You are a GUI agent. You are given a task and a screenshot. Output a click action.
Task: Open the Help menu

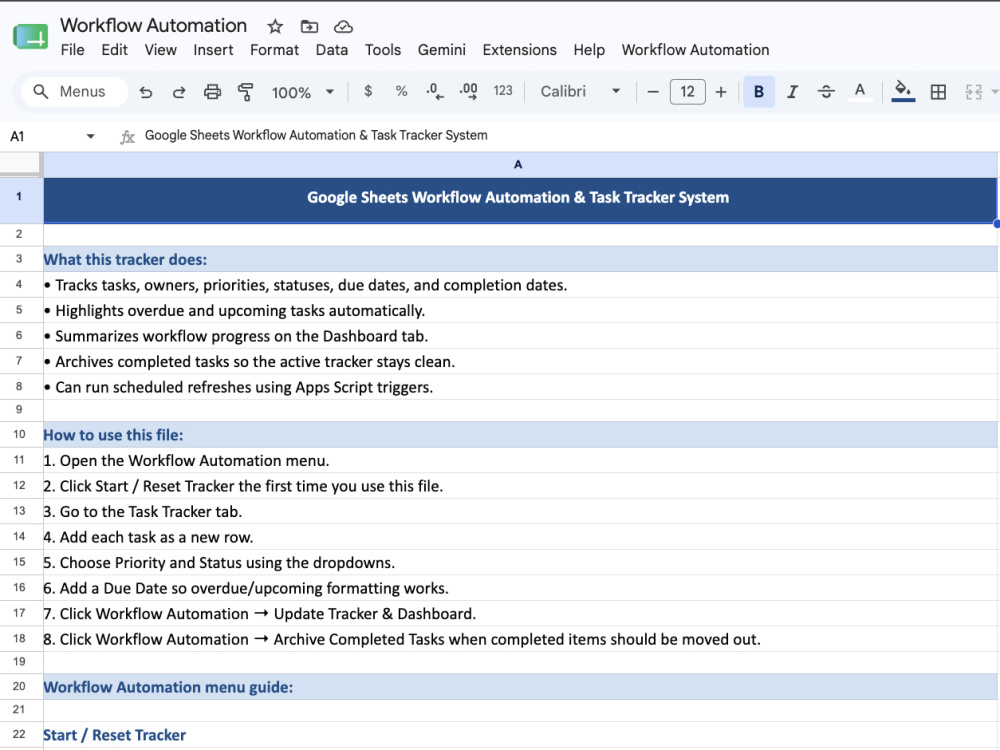[589, 50]
